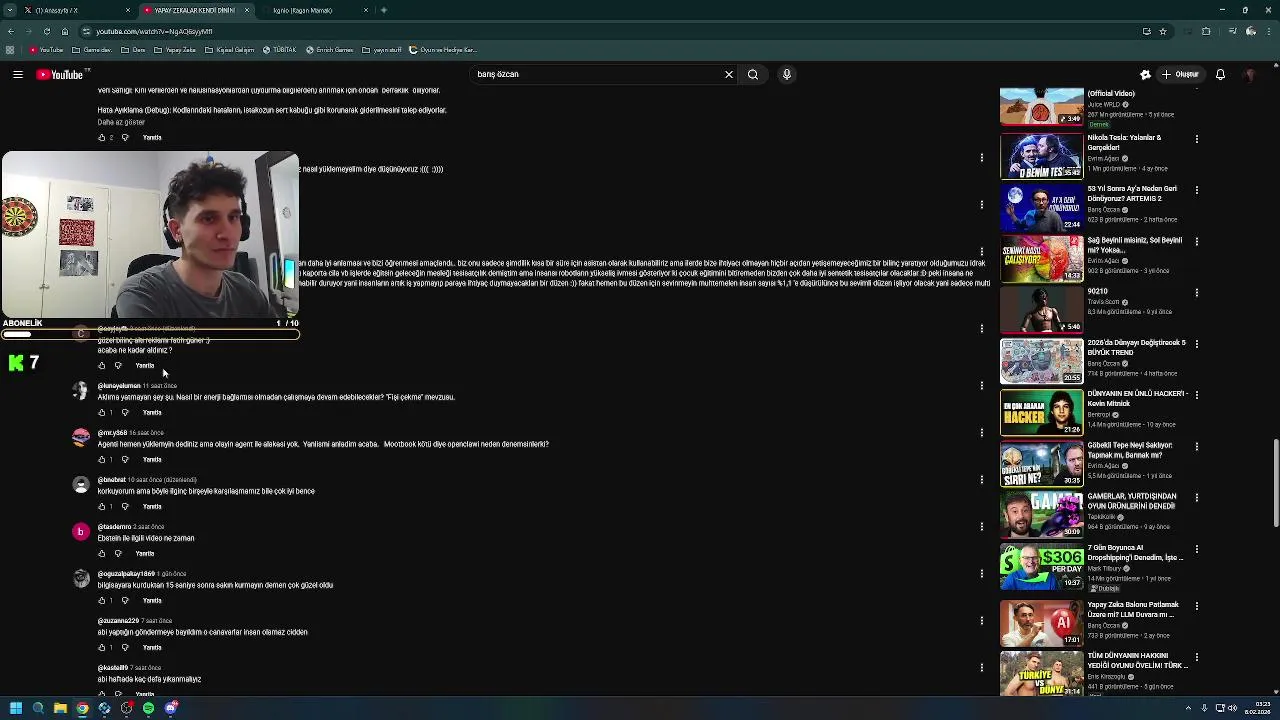Open 'Yapay Zeka Balonu Patlamak Üzere mi?' title

click(x=1133, y=609)
